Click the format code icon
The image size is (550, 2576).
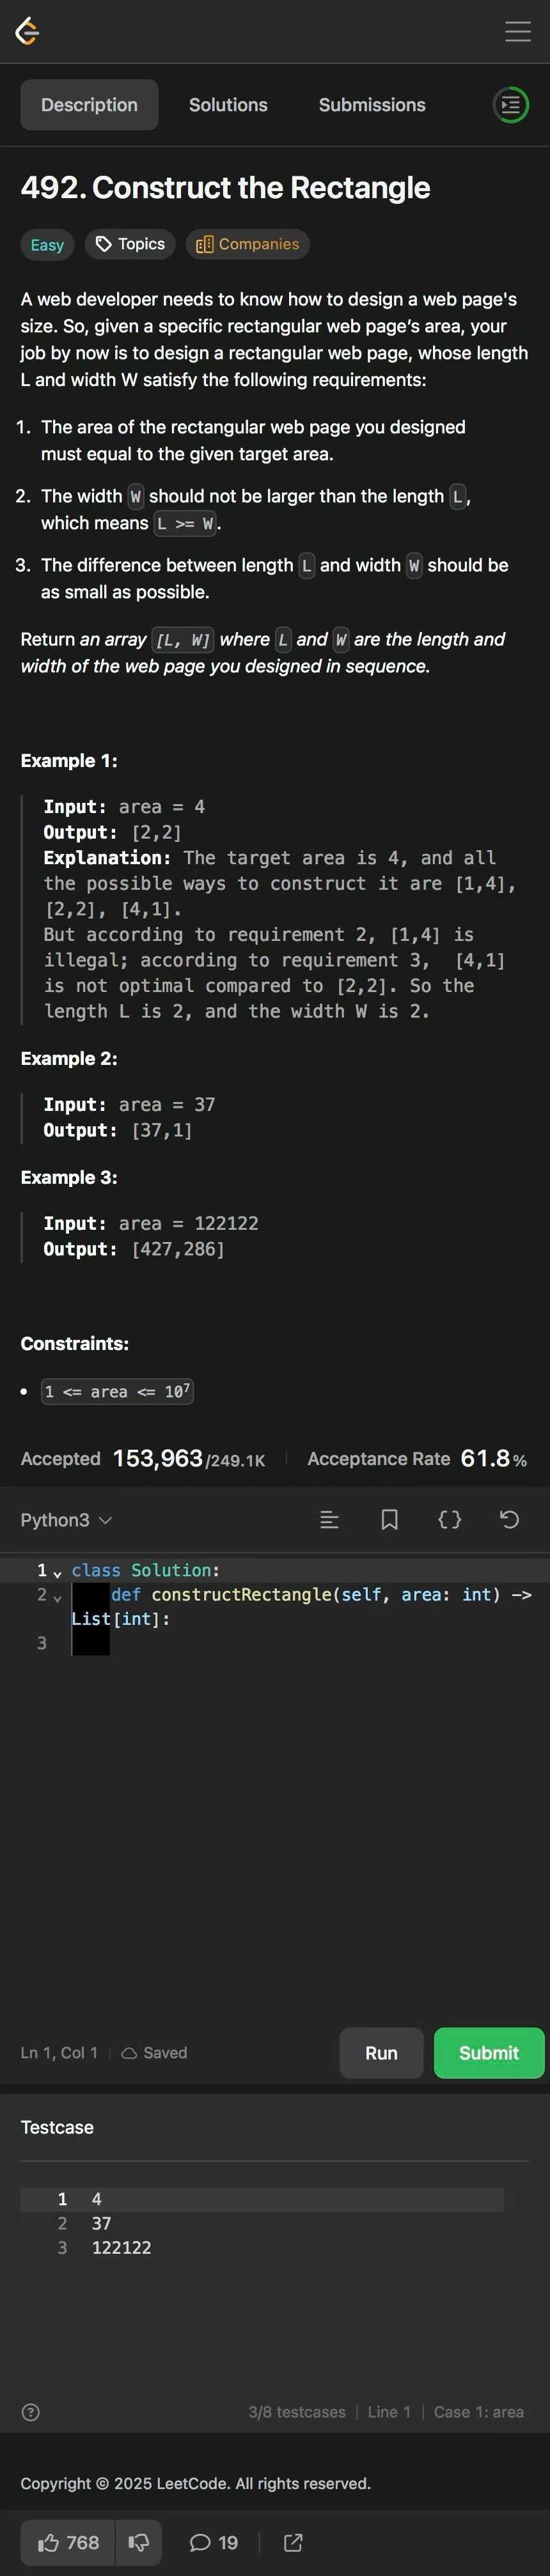329,1520
